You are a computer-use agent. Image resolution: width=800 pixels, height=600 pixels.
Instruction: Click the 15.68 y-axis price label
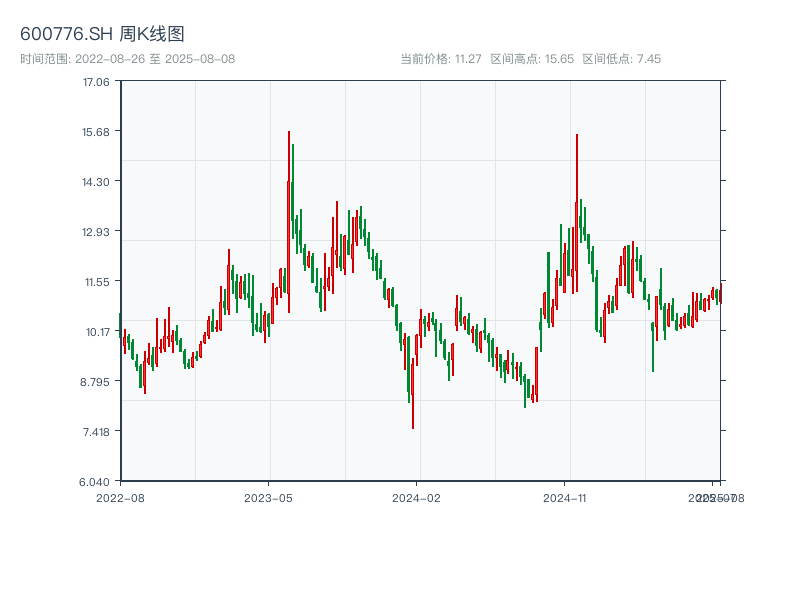(x=96, y=132)
